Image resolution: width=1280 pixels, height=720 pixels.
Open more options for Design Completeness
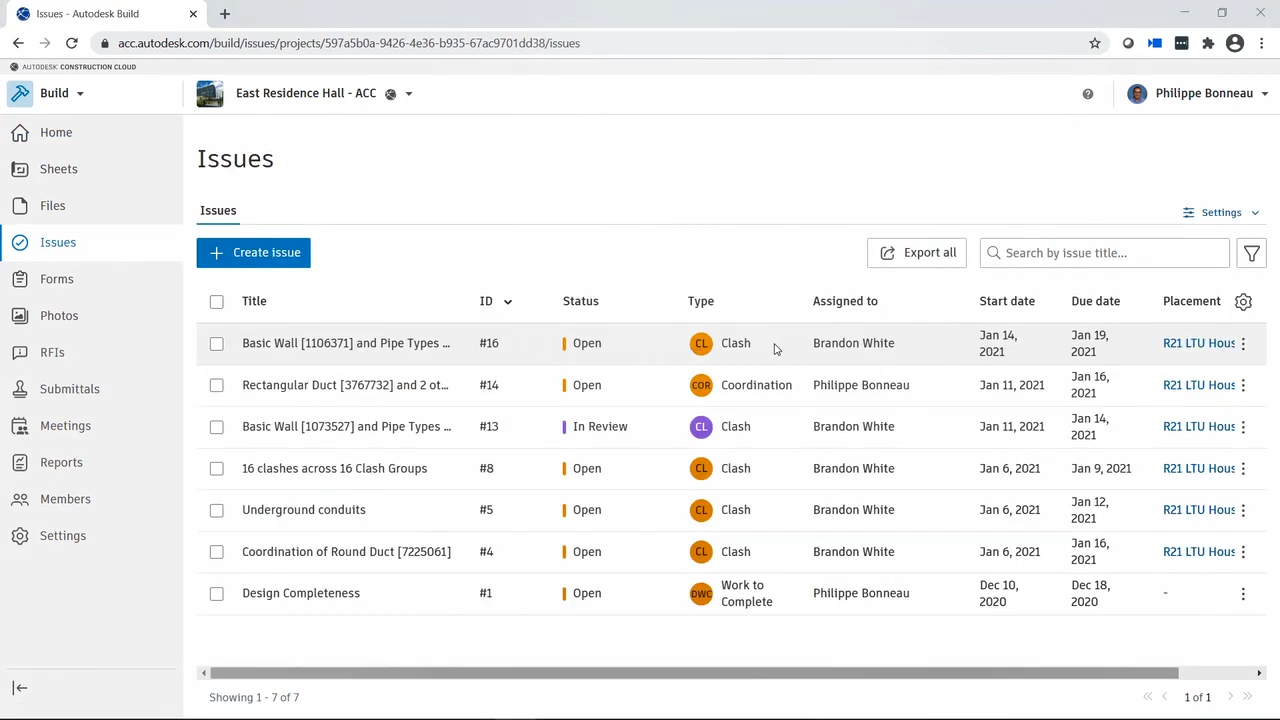pyautogui.click(x=1243, y=594)
